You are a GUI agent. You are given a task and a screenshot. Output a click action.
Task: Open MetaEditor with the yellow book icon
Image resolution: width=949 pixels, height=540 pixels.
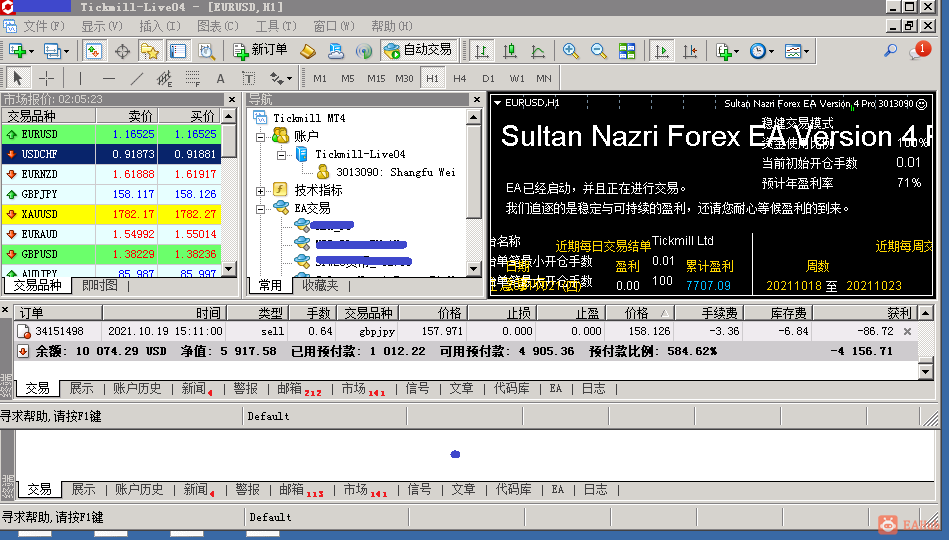point(307,51)
